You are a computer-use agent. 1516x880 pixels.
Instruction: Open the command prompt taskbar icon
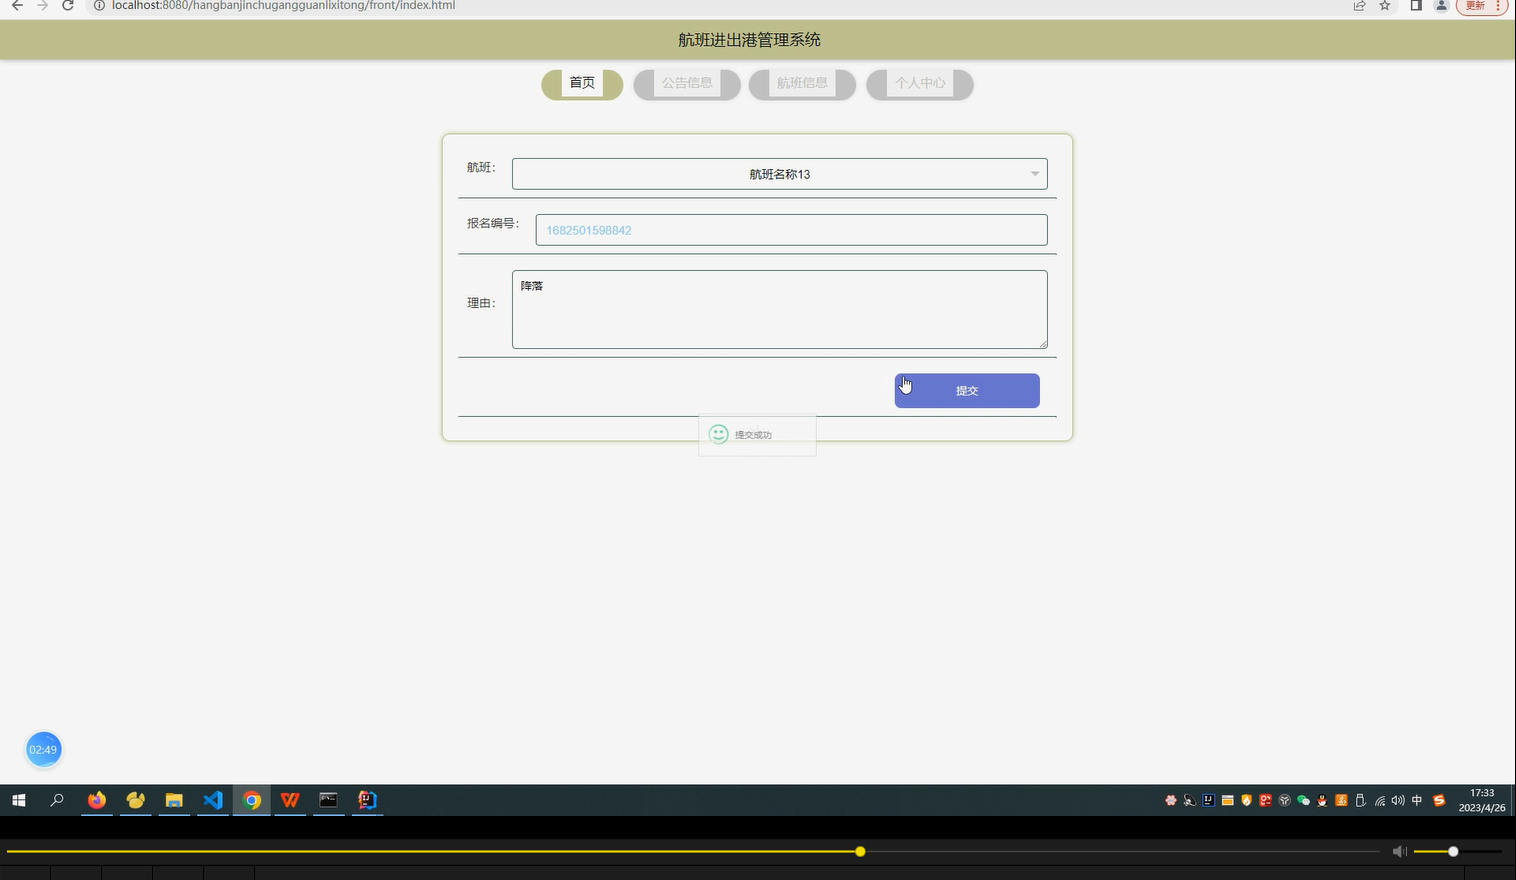coord(328,800)
